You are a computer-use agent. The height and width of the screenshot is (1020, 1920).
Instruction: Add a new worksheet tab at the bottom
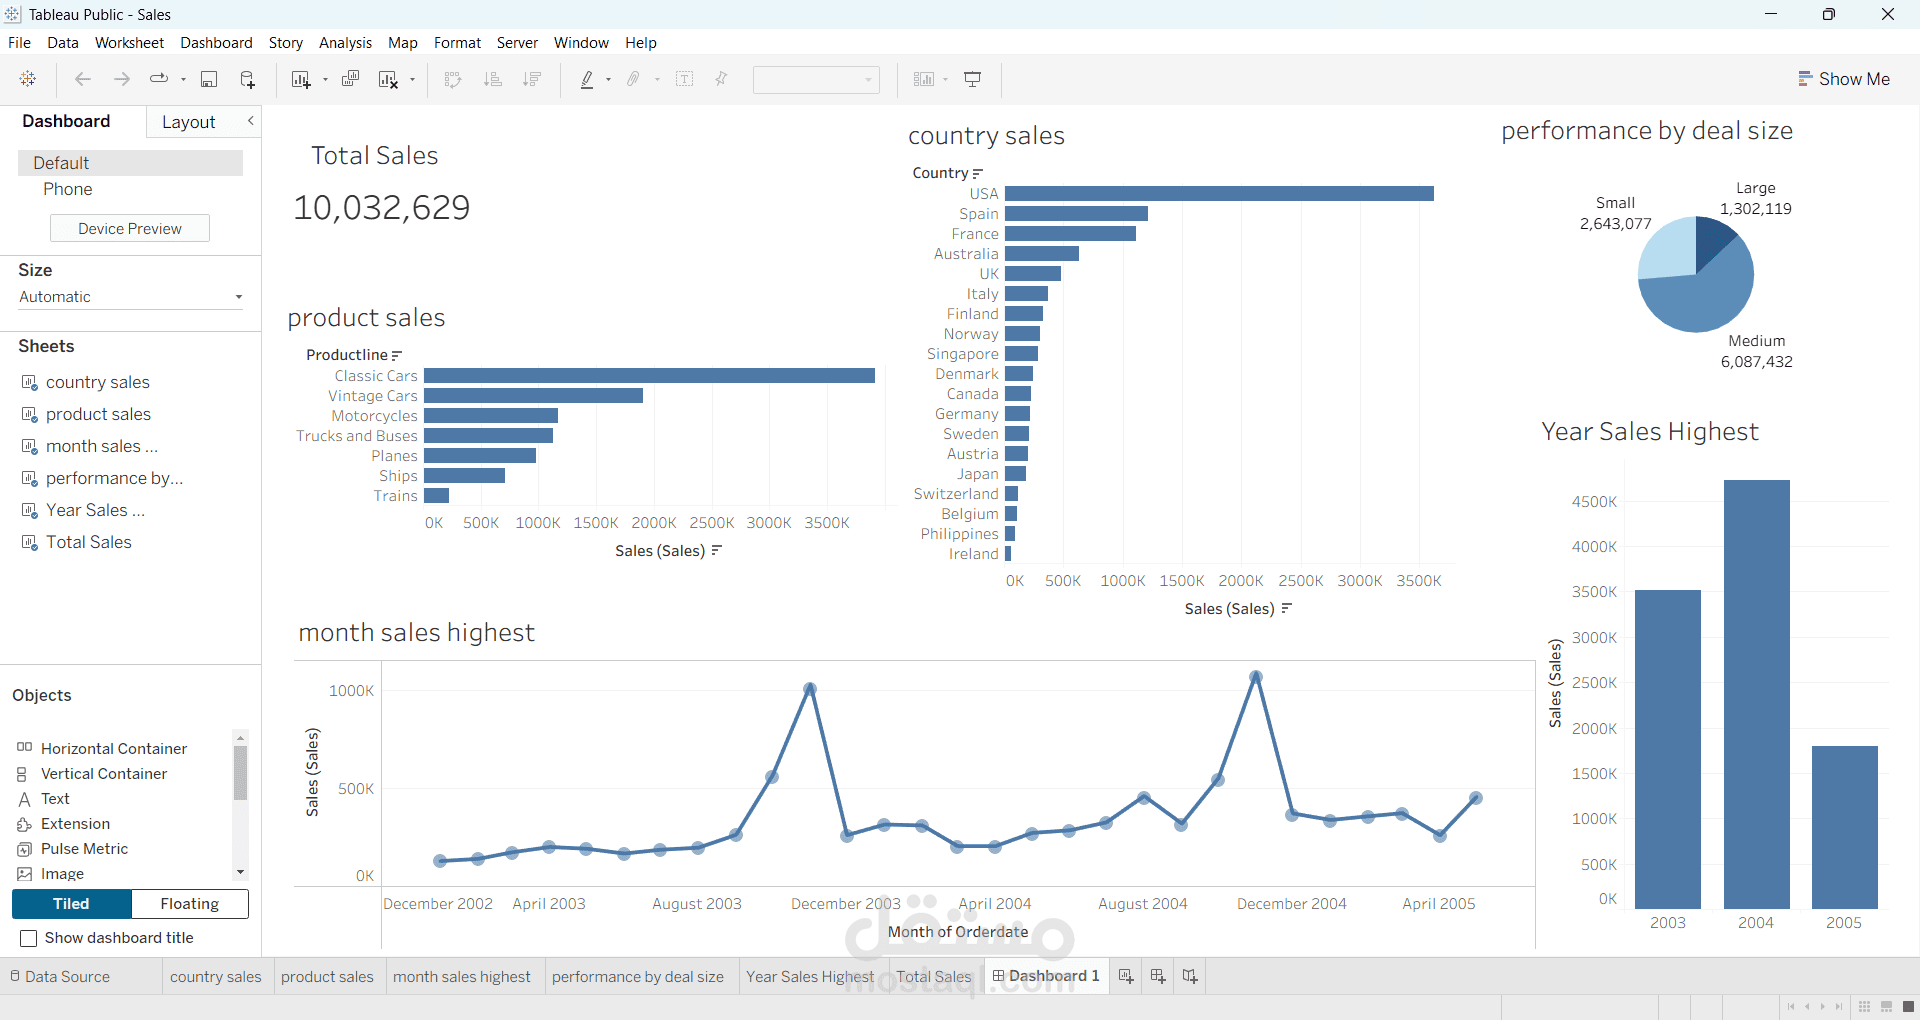1126,976
